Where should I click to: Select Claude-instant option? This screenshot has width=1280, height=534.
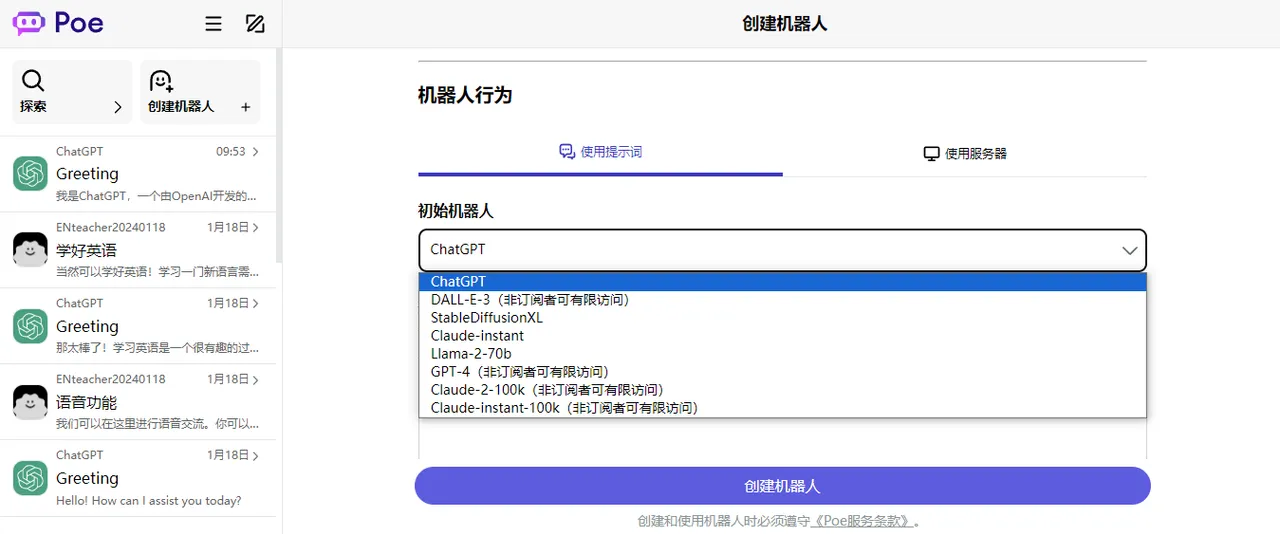tap(782, 336)
